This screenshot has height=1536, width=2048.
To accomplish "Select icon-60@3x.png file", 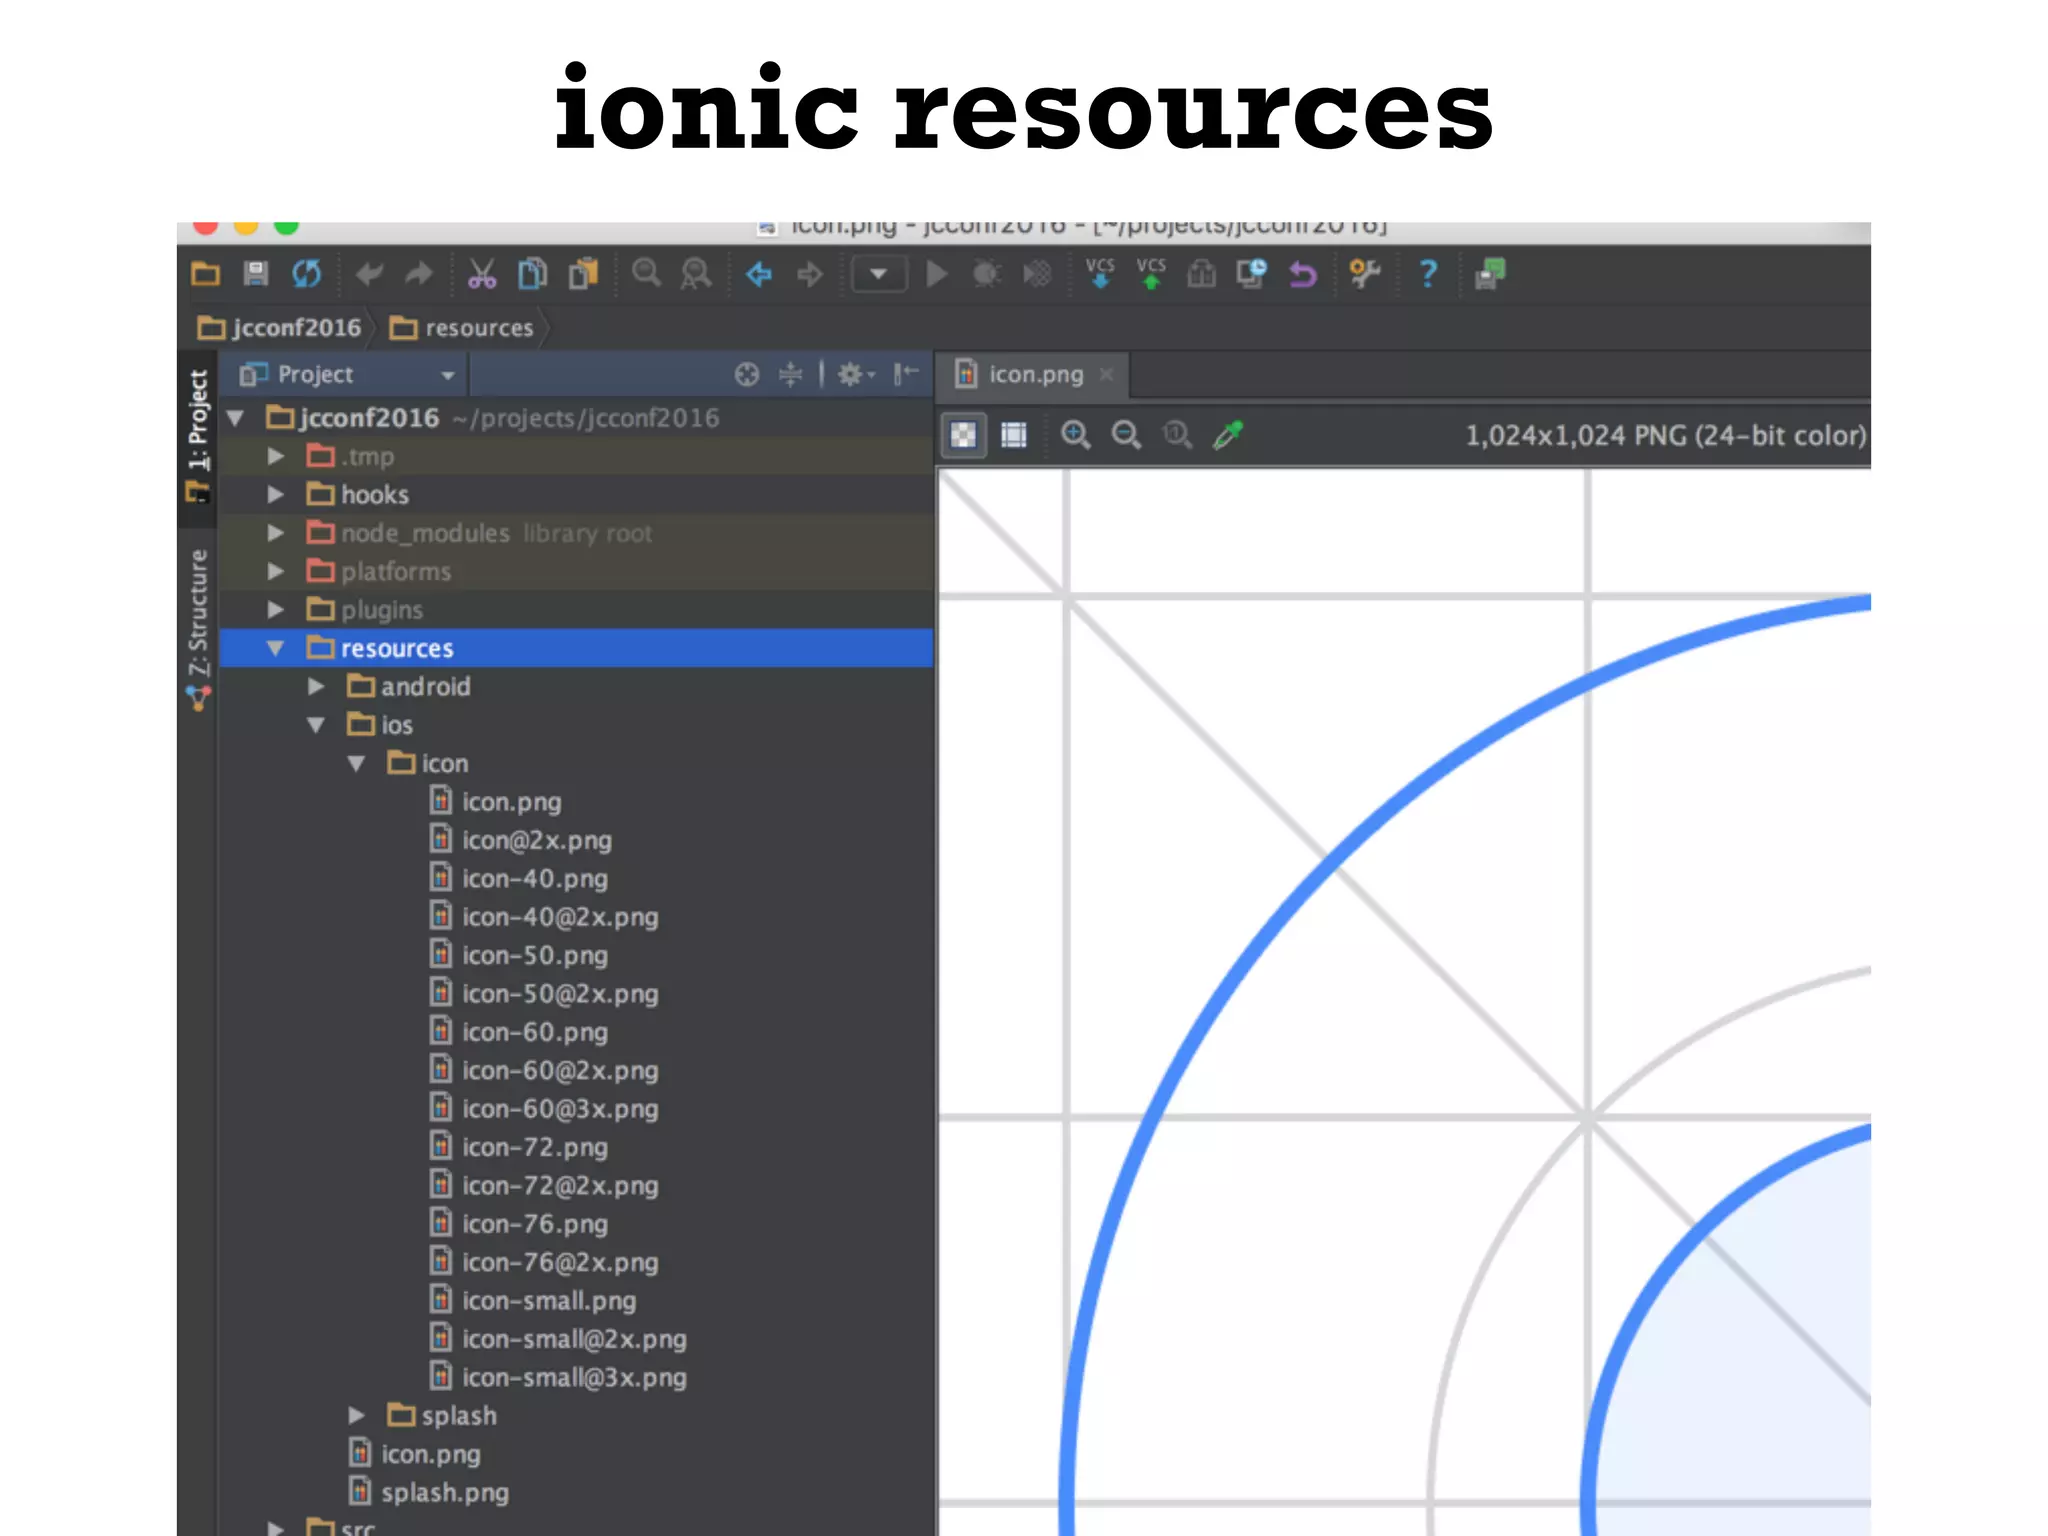I will 560,1108.
